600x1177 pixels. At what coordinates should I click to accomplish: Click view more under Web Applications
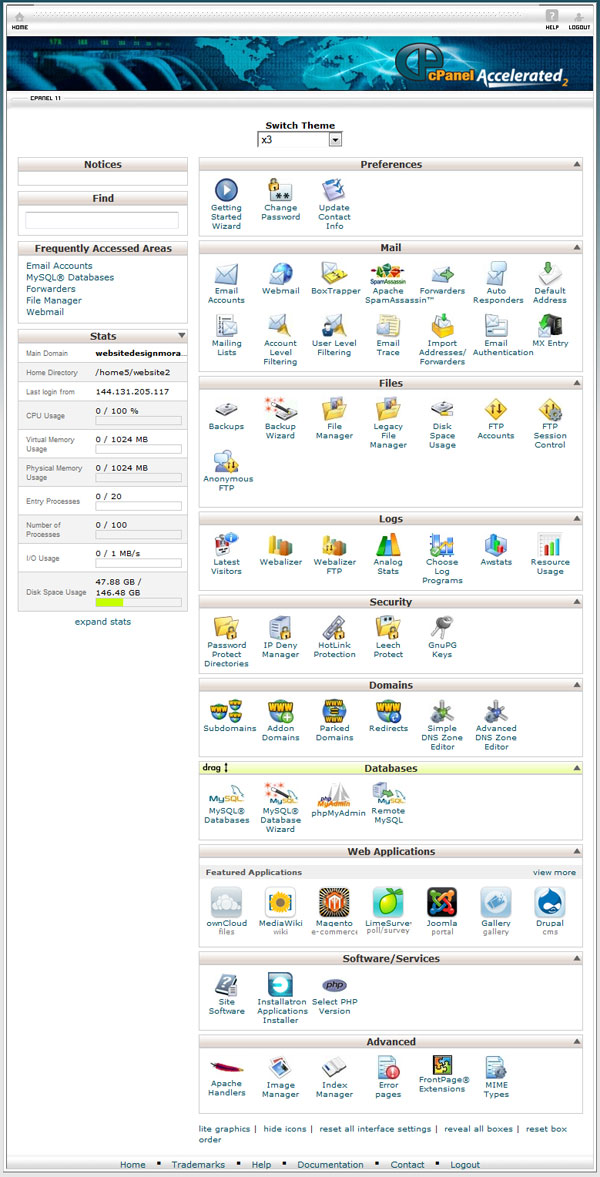[554, 872]
